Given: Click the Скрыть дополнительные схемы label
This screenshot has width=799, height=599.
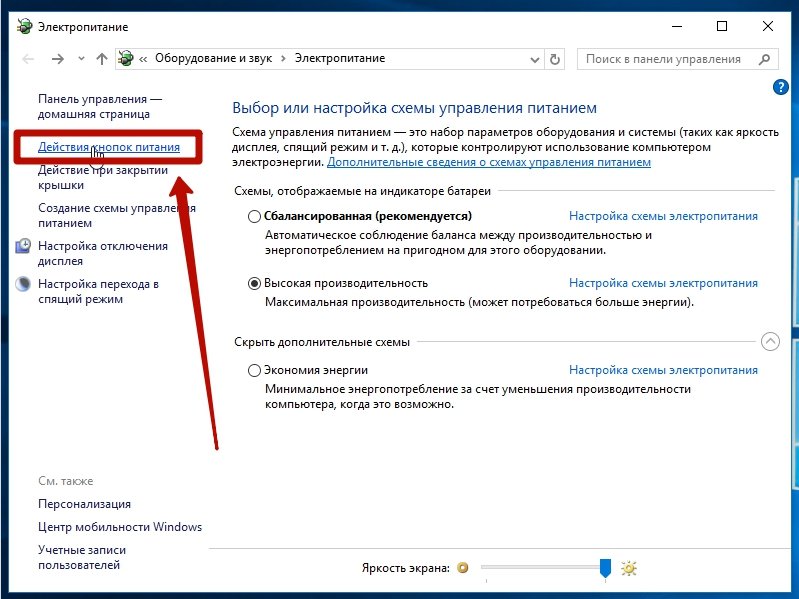Looking at the screenshot, I should (x=322, y=342).
